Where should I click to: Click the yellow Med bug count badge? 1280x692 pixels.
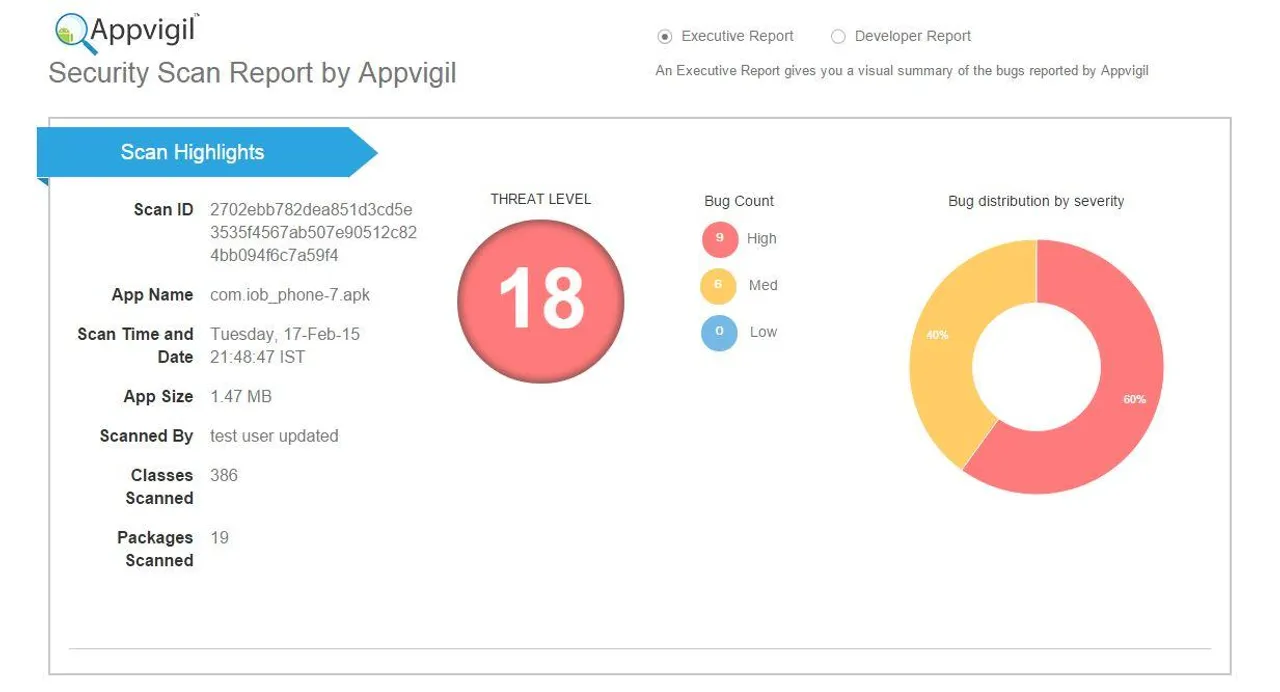click(x=719, y=285)
